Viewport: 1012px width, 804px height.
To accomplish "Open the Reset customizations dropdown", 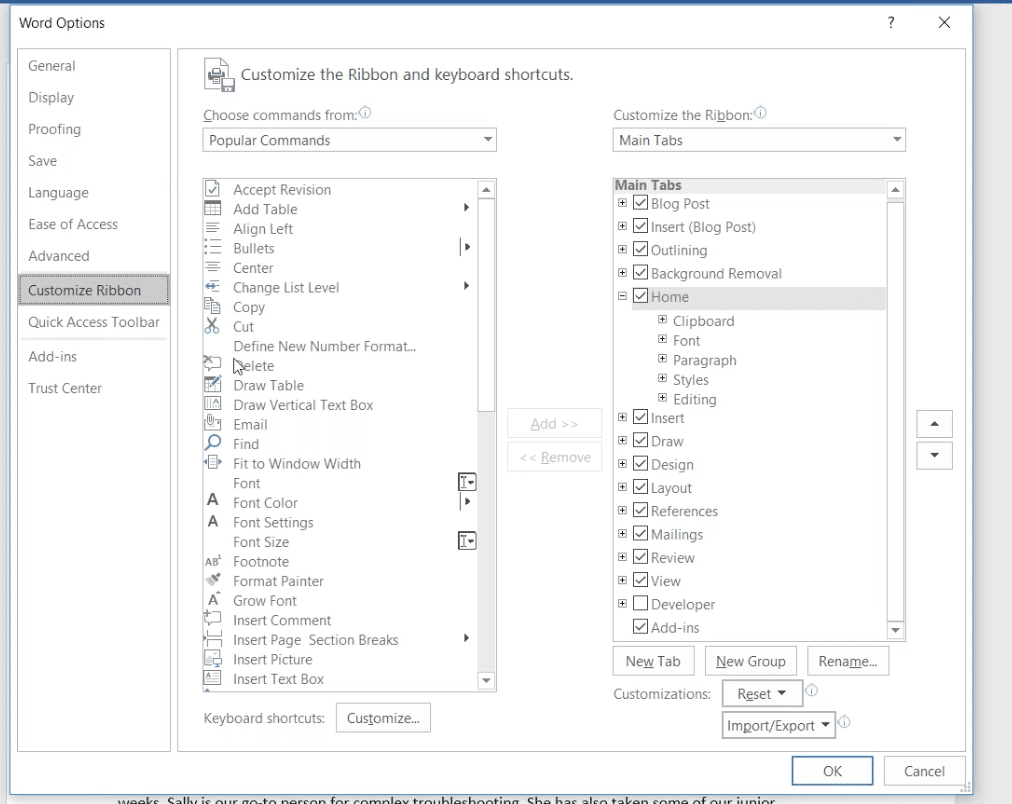I will [762, 694].
